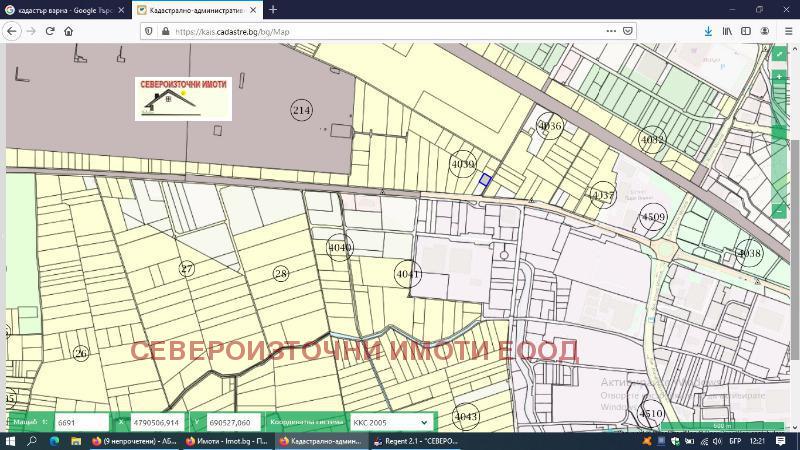
Task: Open the KKC 2005 coordinate system dropdown
Action: [x=392, y=423]
